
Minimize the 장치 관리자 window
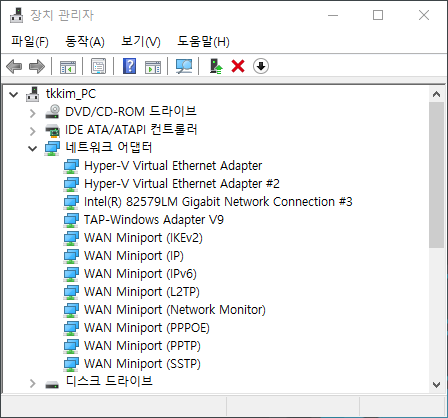point(333,15)
